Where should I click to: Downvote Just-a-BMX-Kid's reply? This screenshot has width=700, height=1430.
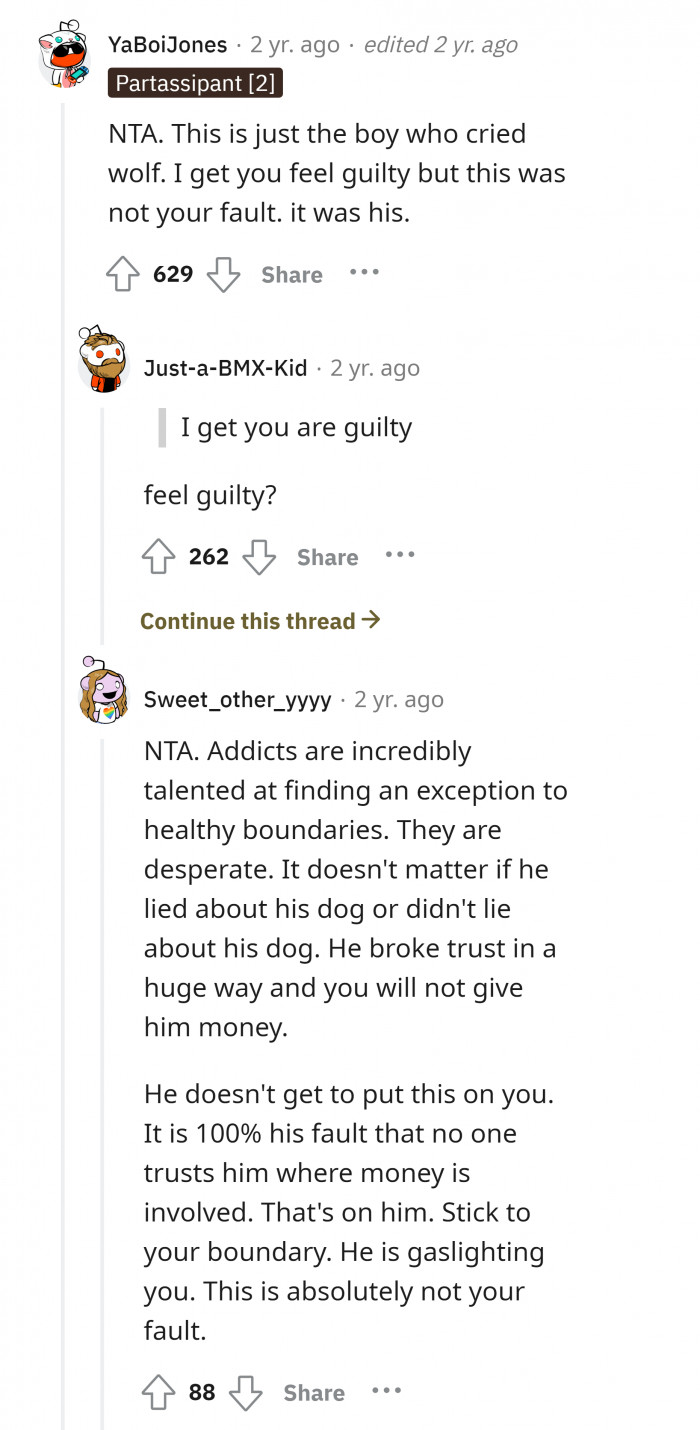tap(259, 557)
